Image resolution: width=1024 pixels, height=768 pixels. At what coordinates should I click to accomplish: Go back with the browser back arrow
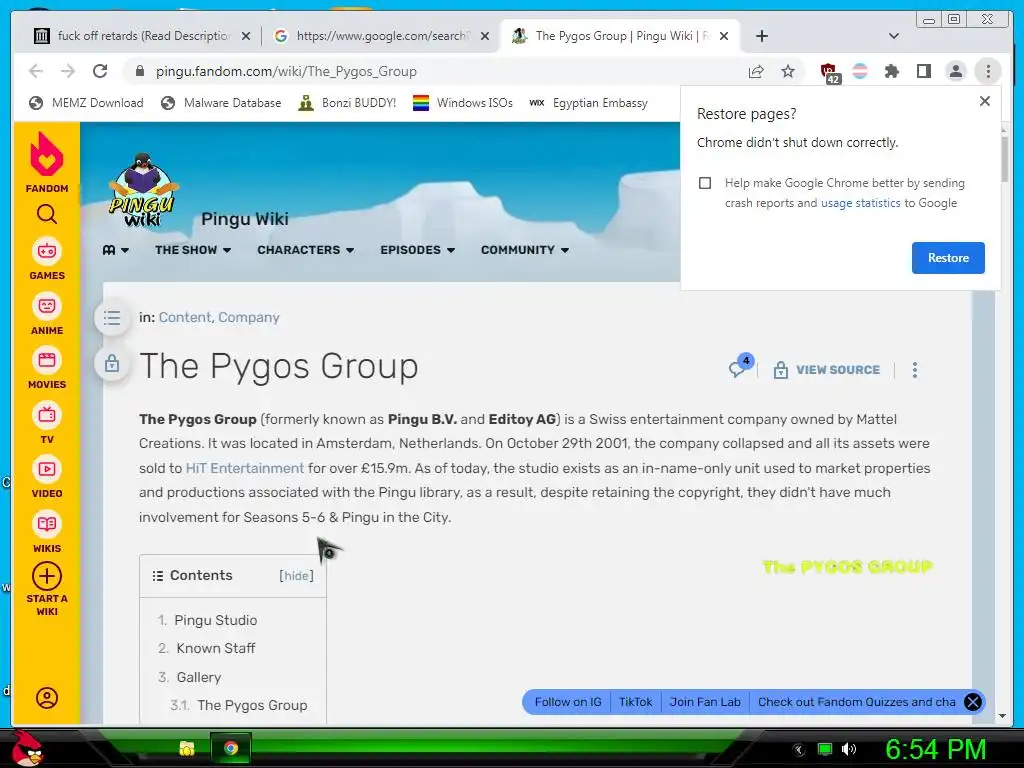36,71
